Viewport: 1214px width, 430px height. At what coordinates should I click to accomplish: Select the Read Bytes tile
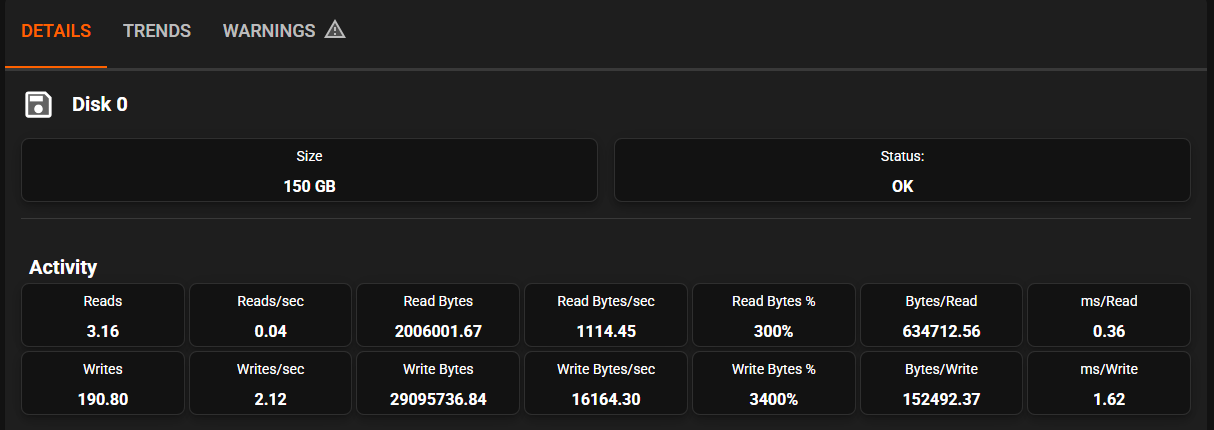(438, 315)
